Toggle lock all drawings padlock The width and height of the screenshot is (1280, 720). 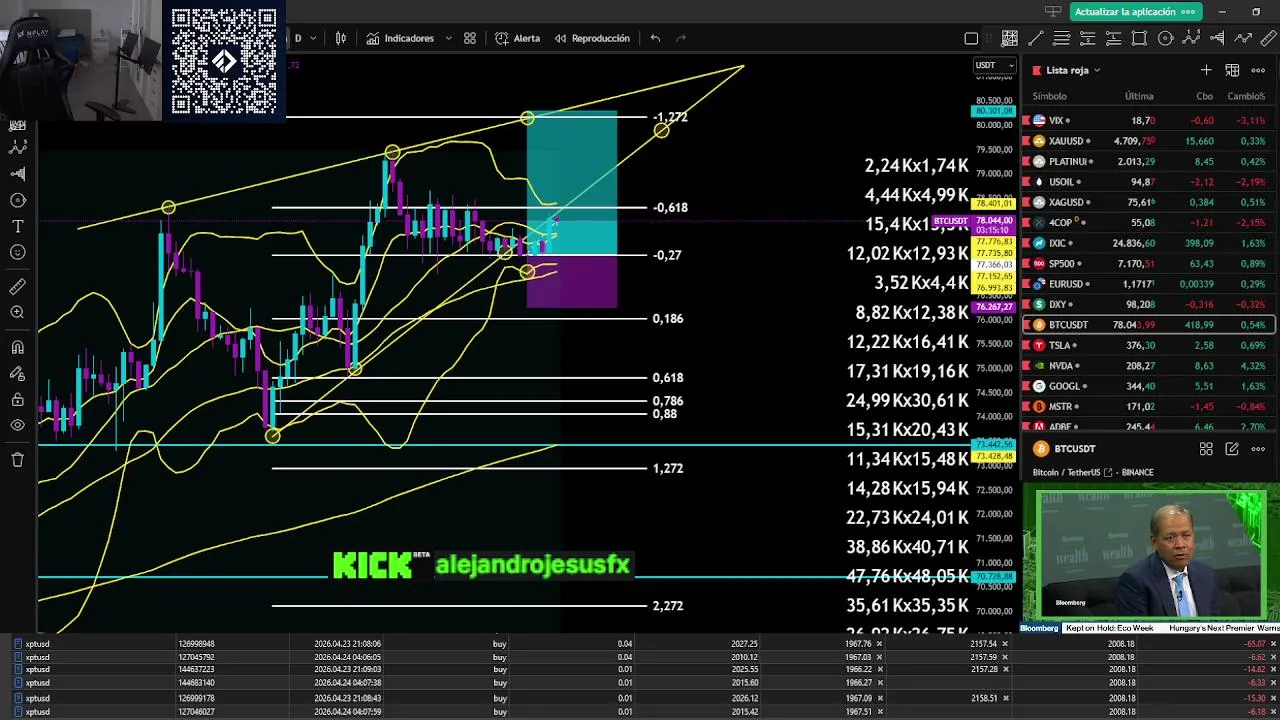17,400
